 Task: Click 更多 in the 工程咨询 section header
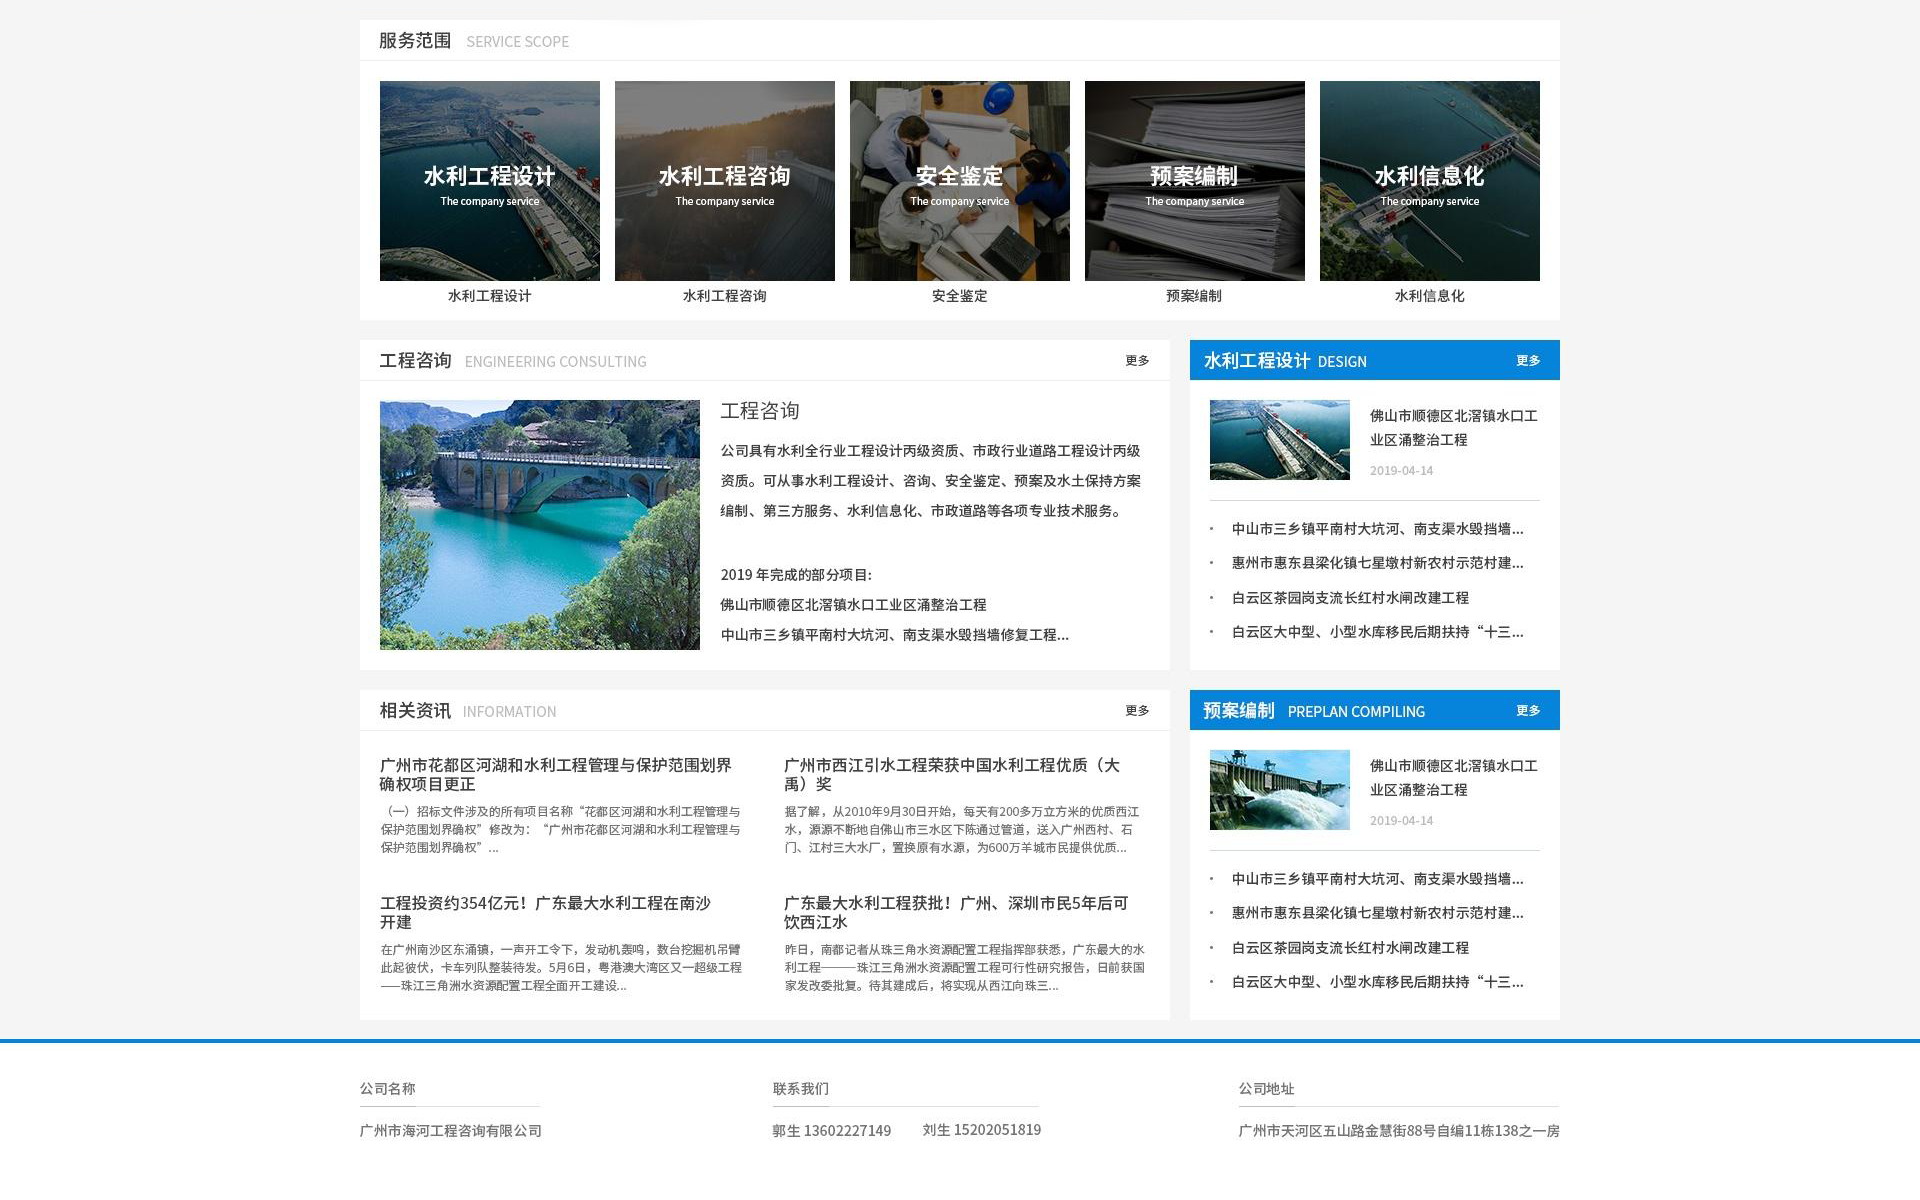[1137, 361]
